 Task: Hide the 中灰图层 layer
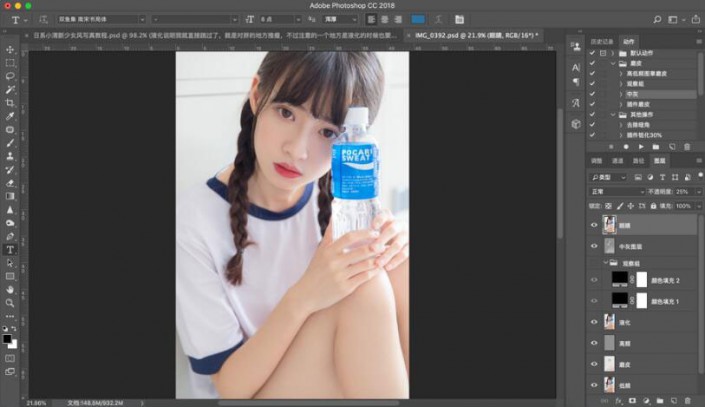click(594, 245)
